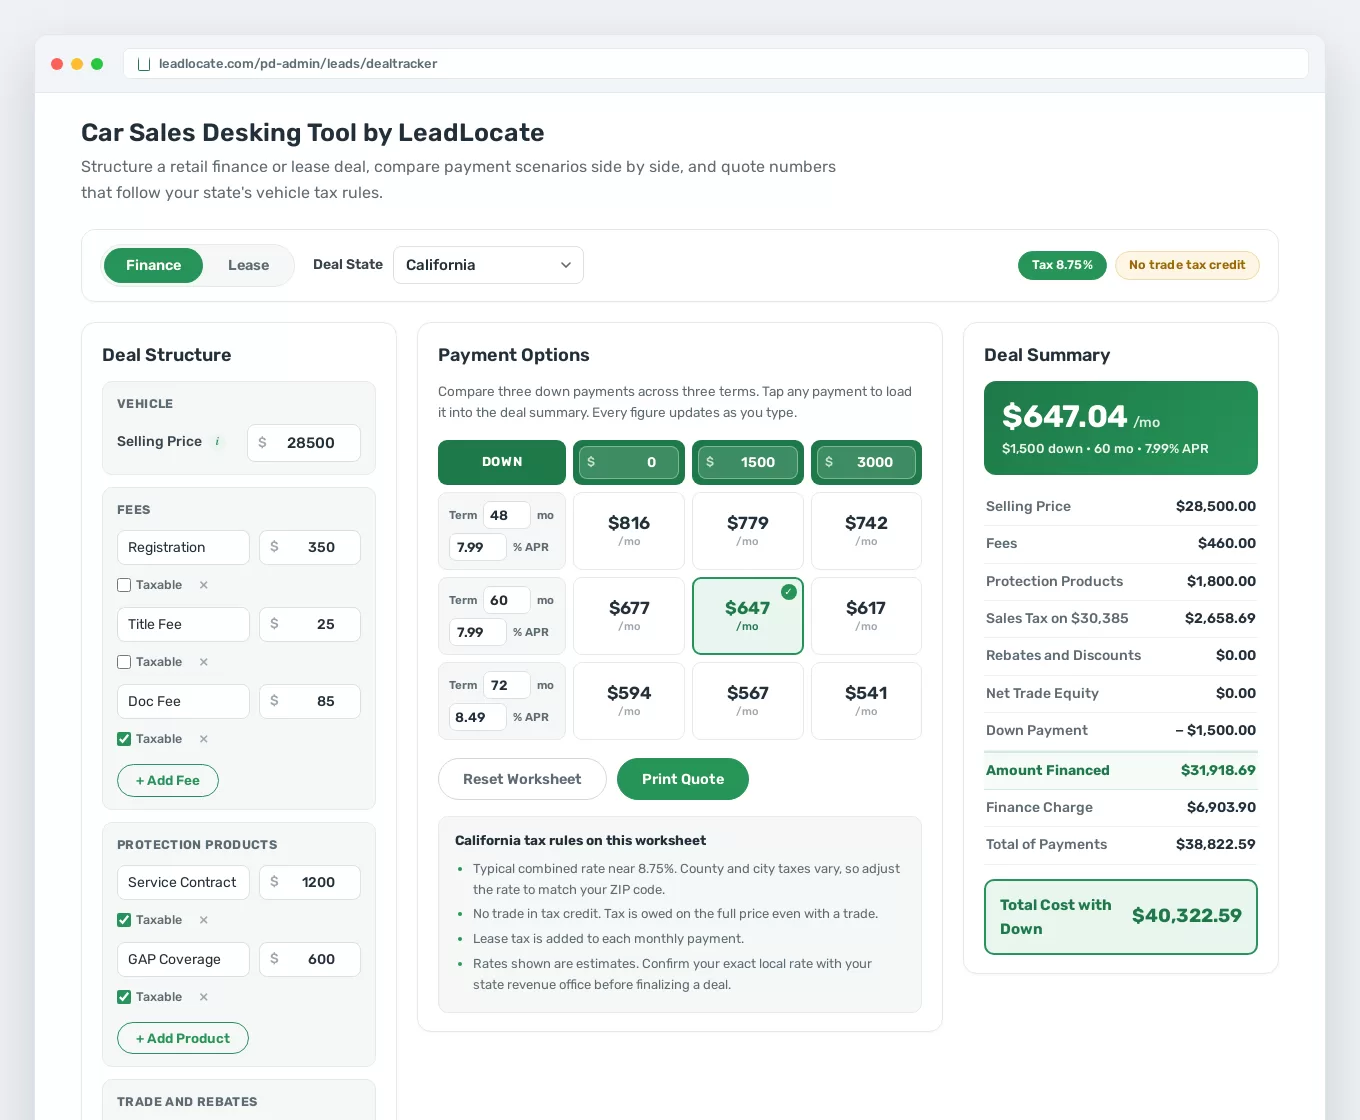The width and height of the screenshot is (1360, 1120).
Task: Click the down payment field showing 0
Action: 629,462
